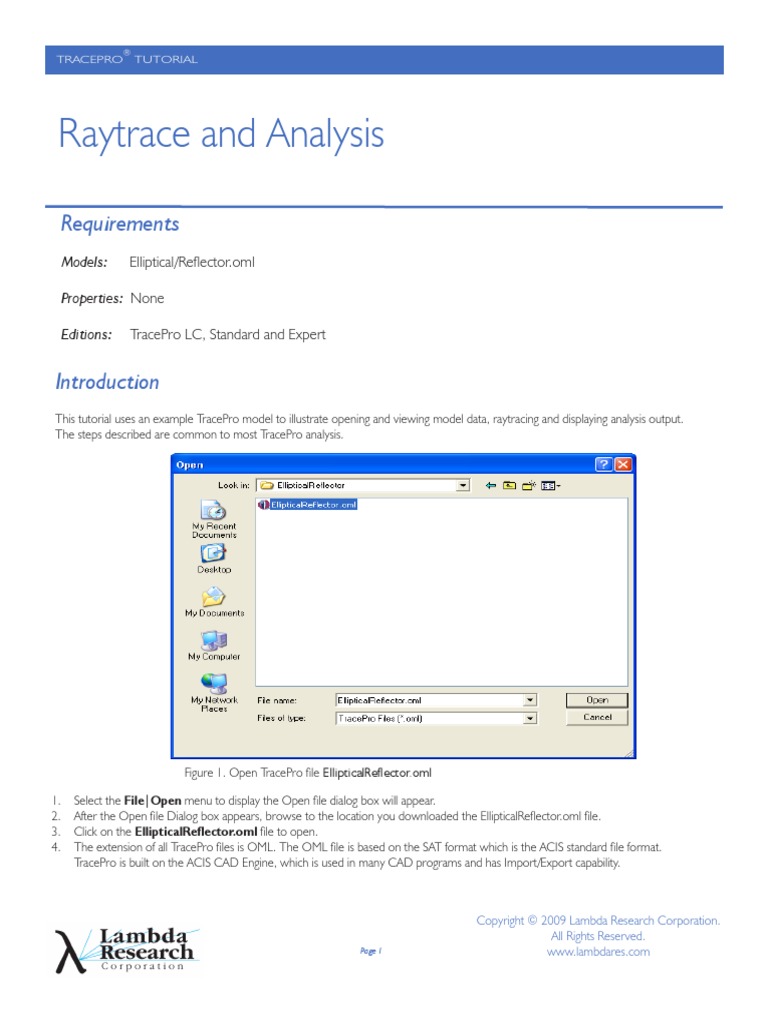Click the Back arrow in Open dialog
Image resolution: width=768 pixels, height=1024 pixels.
[490, 485]
